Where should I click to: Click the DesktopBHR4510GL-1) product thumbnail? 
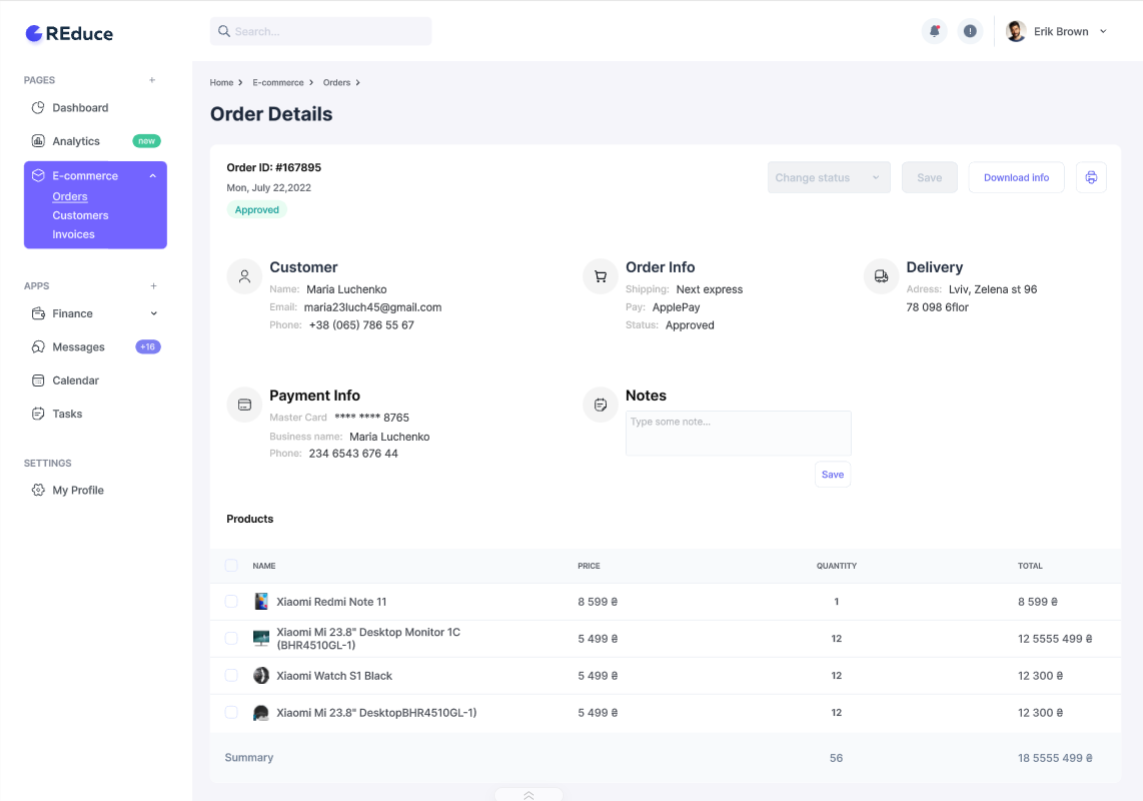coord(261,713)
